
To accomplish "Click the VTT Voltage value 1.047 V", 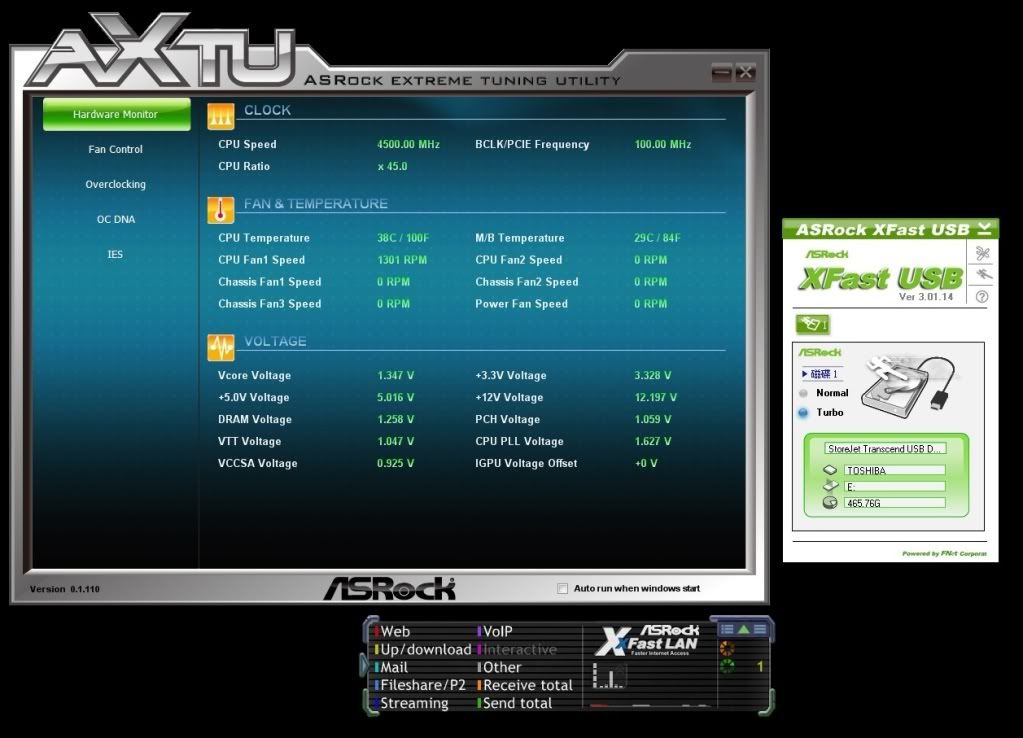I will (395, 442).
